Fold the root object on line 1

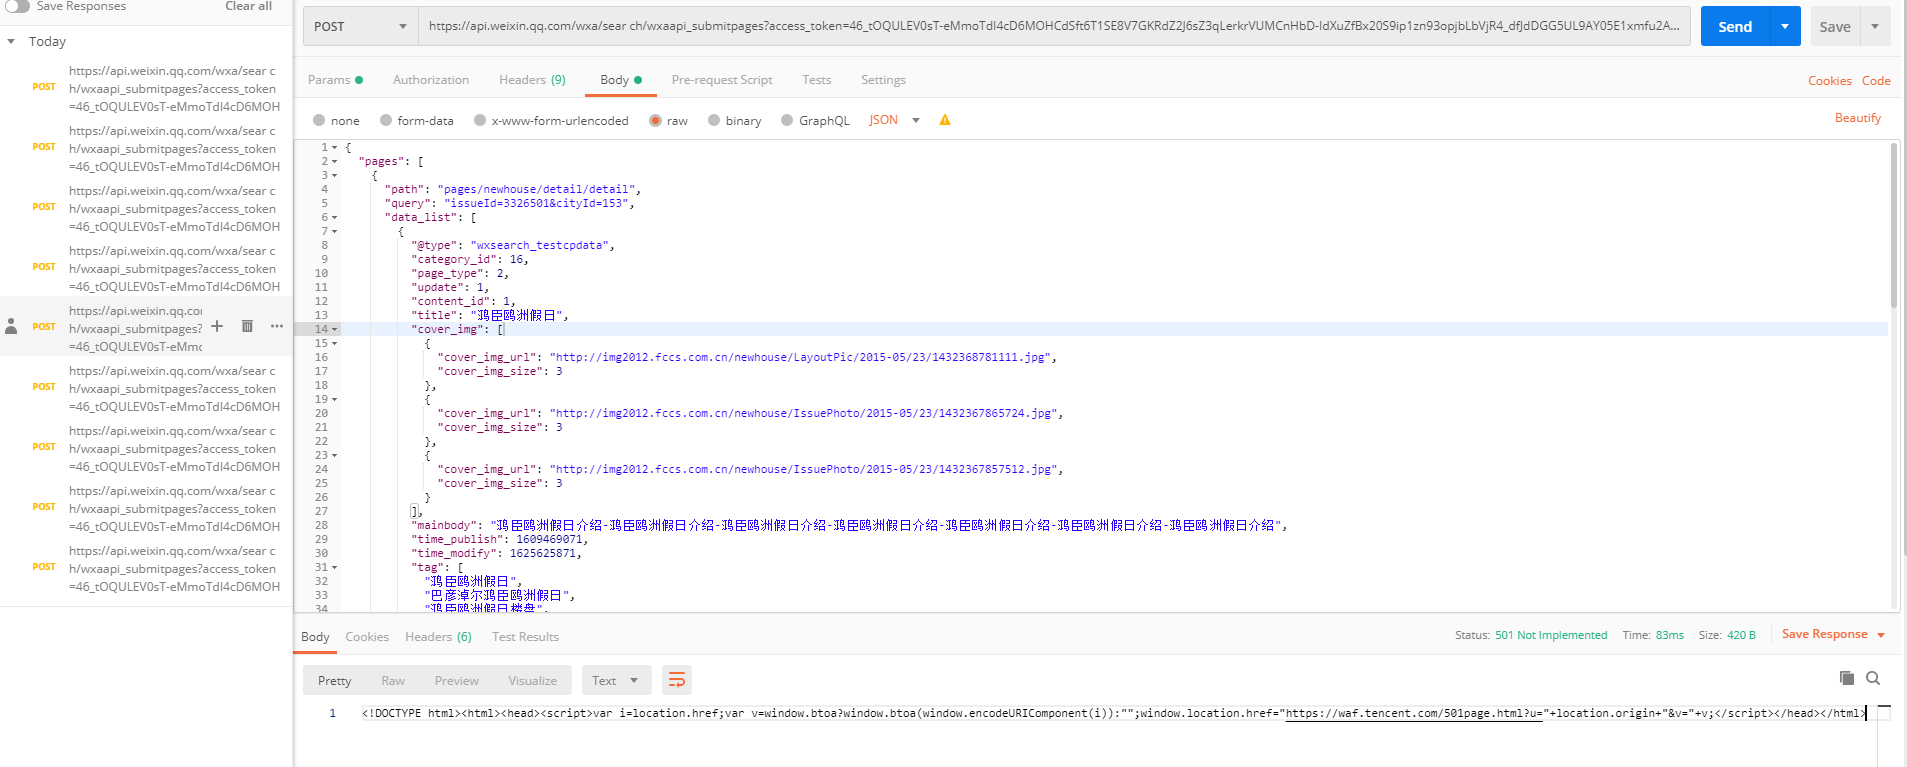pyautogui.click(x=335, y=147)
